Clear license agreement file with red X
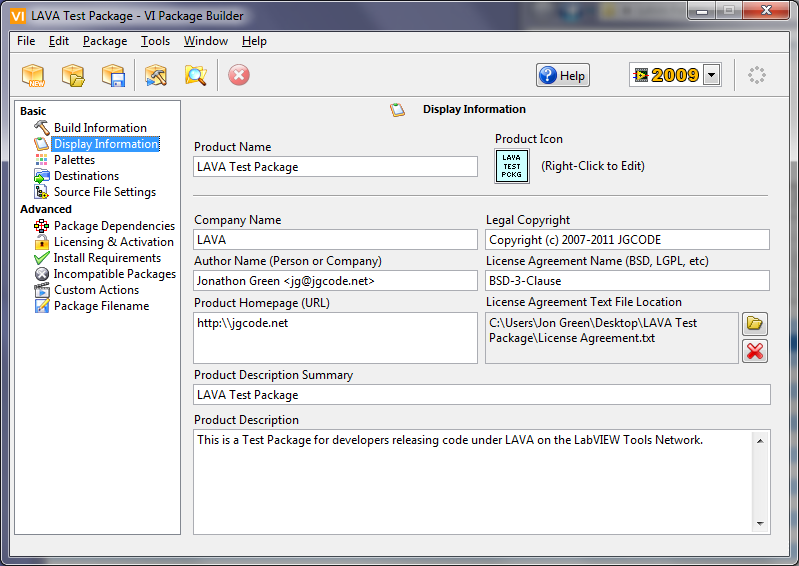 (755, 351)
